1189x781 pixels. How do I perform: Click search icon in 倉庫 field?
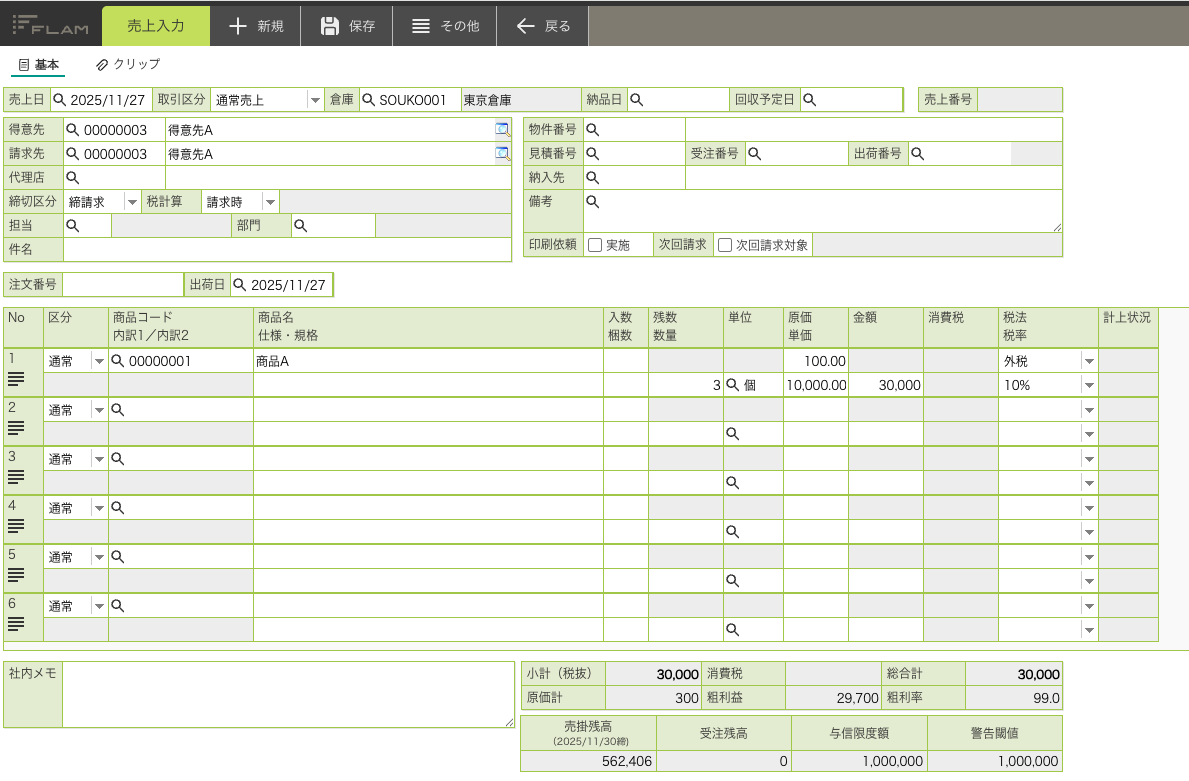tap(368, 100)
